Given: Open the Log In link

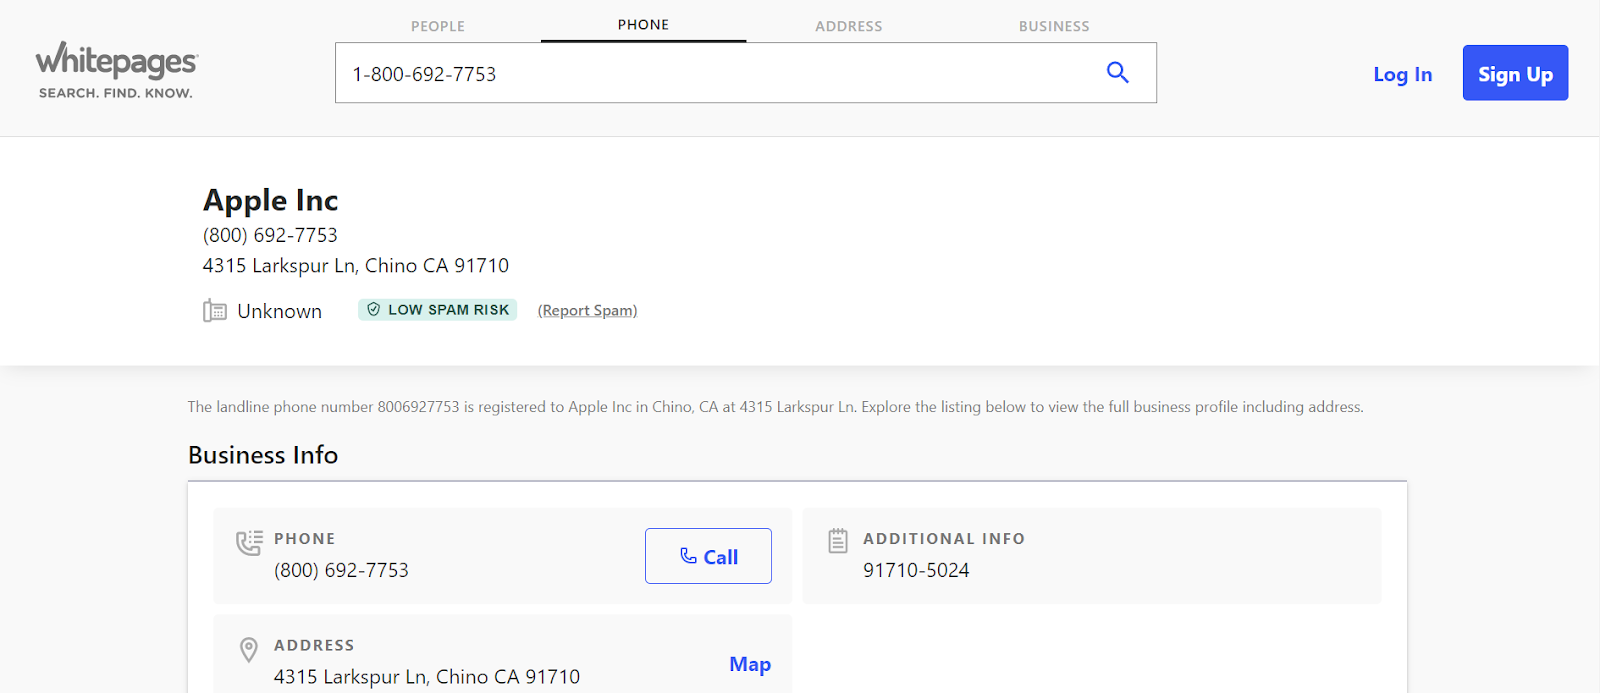Looking at the screenshot, I should (1402, 74).
